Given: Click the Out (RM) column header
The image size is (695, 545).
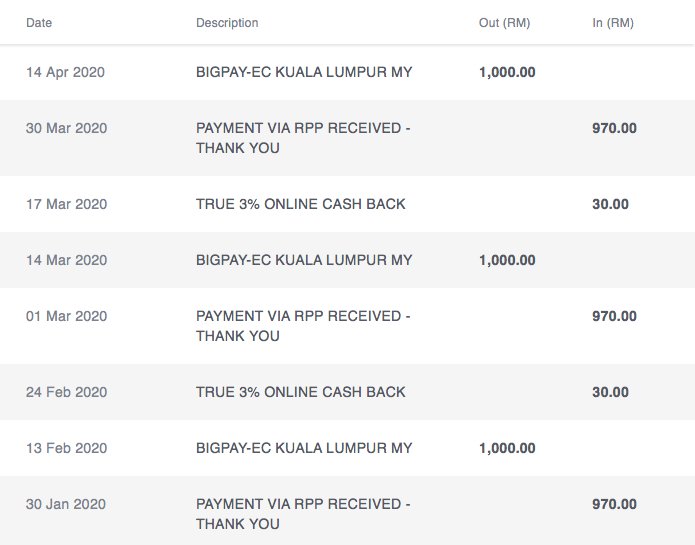Looking at the screenshot, I should coord(504,23).
